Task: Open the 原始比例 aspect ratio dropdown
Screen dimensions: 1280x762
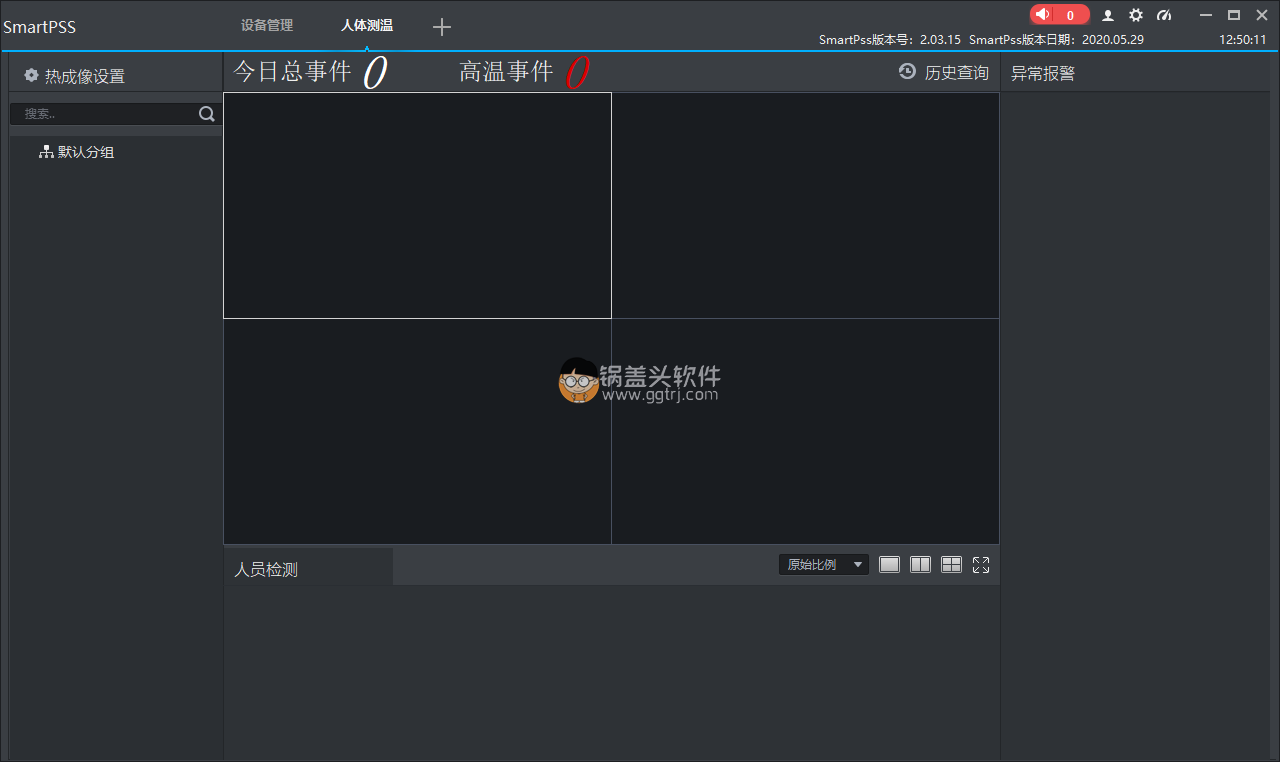Action: (x=824, y=565)
